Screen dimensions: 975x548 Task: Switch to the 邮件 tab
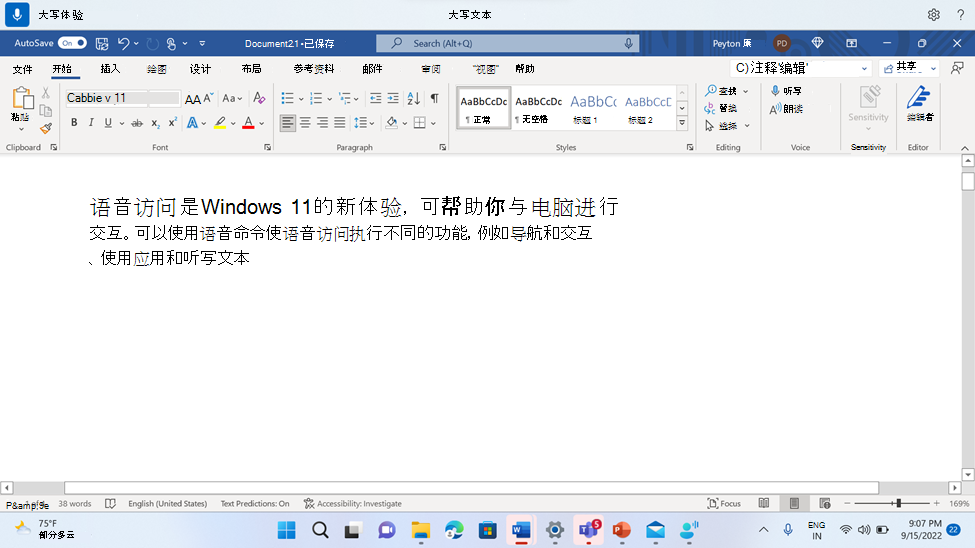[x=372, y=69]
